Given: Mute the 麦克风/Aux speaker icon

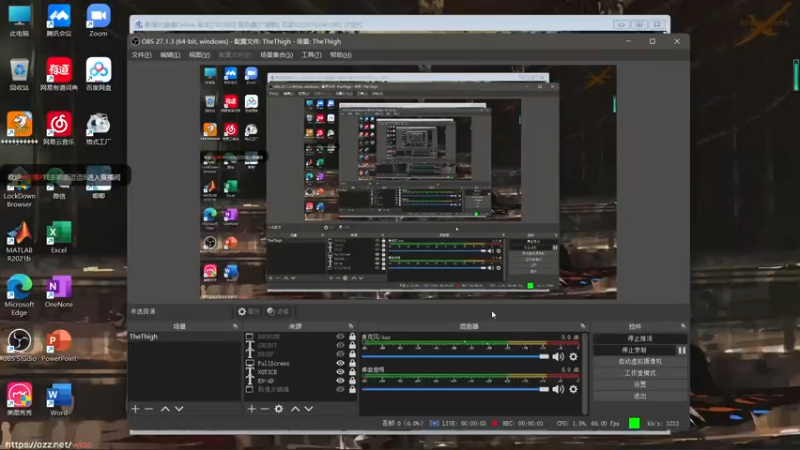Looking at the screenshot, I should [x=558, y=357].
